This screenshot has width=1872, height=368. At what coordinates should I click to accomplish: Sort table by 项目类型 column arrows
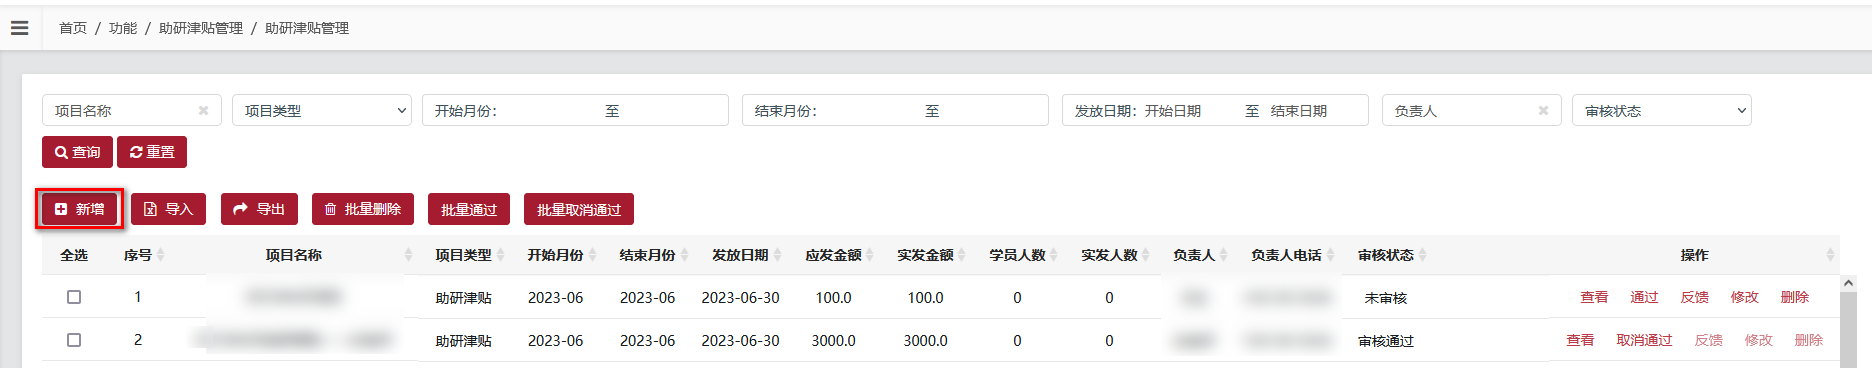tap(501, 255)
